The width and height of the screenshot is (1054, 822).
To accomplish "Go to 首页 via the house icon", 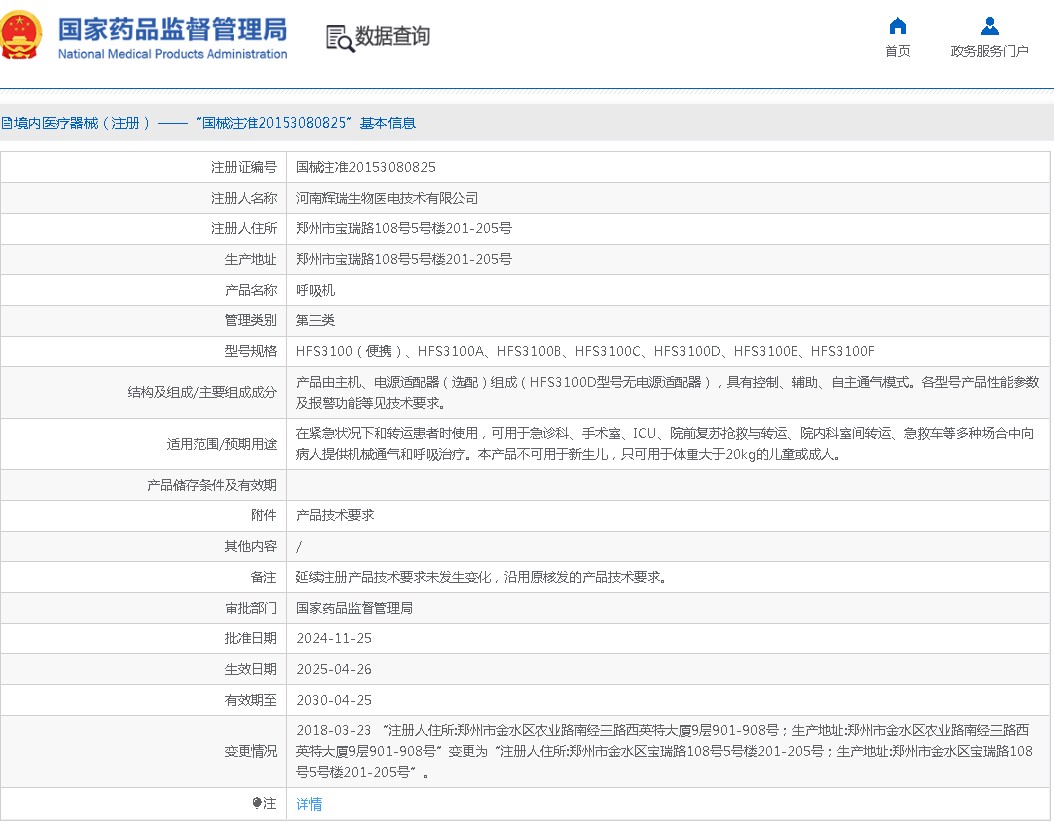I will point(897,26).
